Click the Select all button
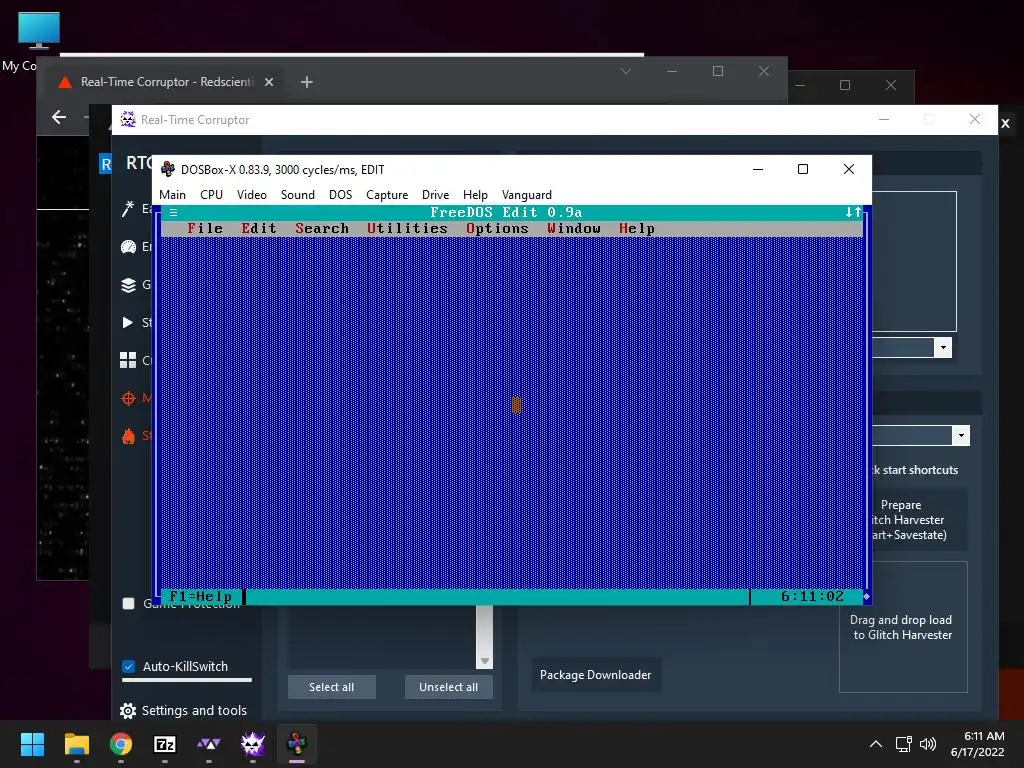 tap(331, 687)
